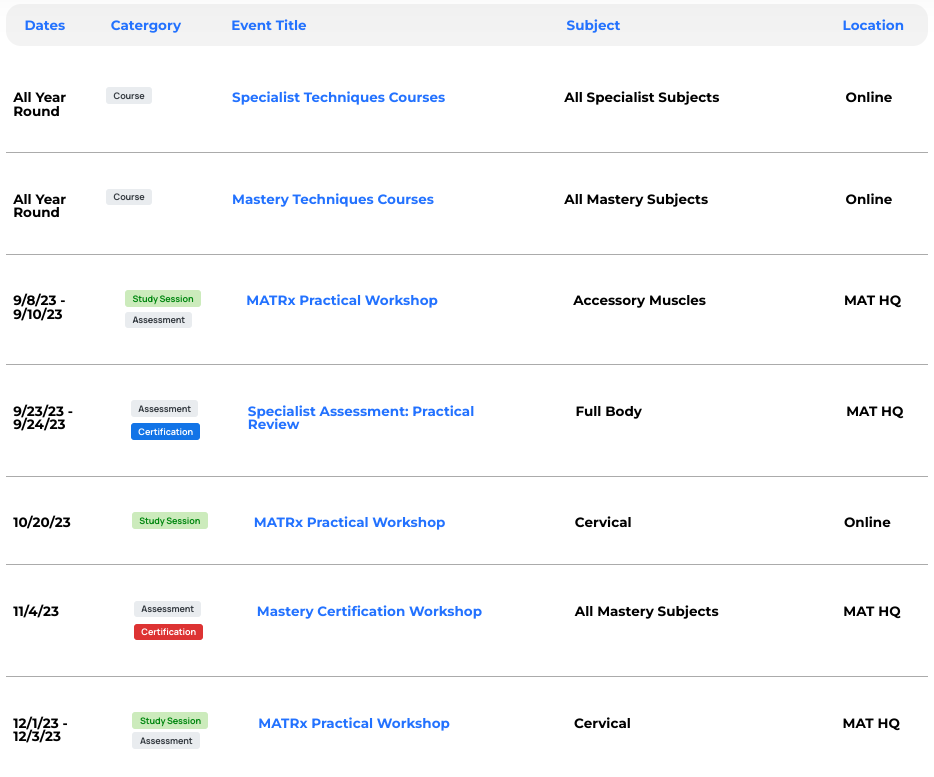Click the Location column header
Screen dimensions: 934x777
(873, 25)
